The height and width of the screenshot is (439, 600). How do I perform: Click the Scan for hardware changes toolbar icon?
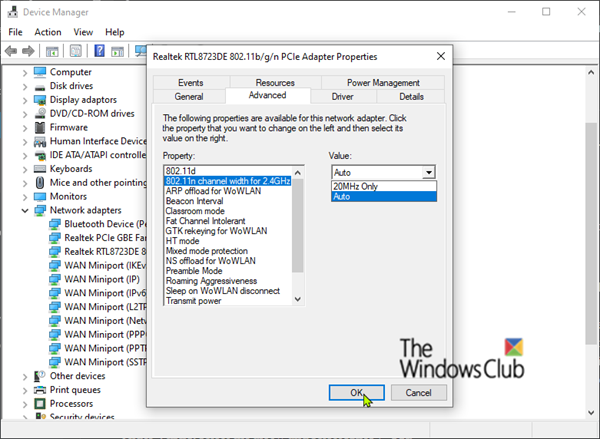pos(141,51)
